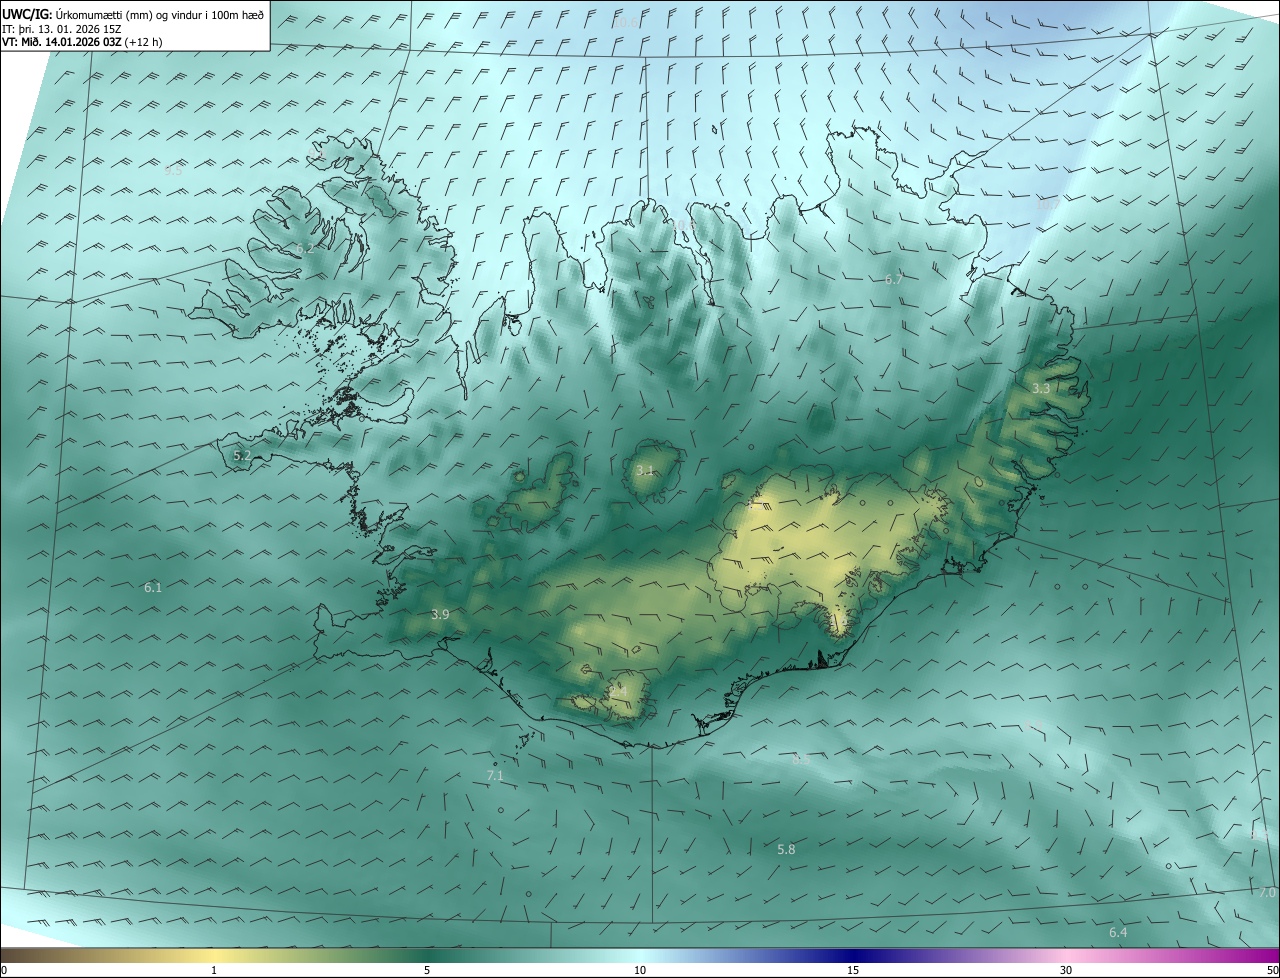Click the color scale tick label 30
Viewport: 1280px width, 978px height.
(x=1066, y=970)
